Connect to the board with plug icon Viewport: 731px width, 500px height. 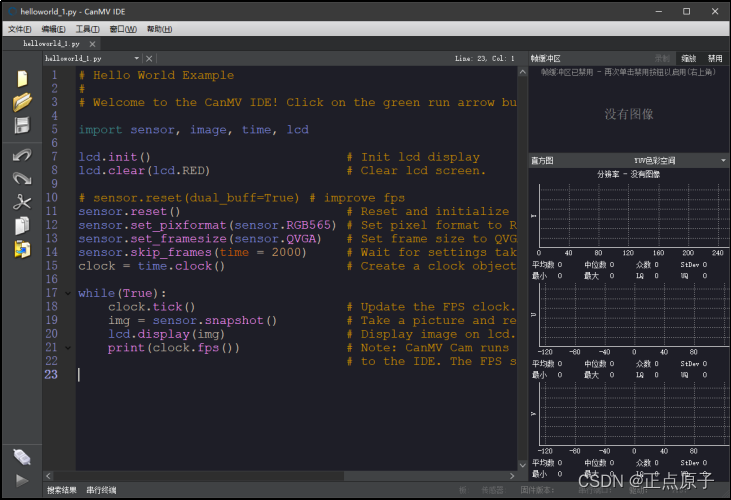pyautogui.click(x=22, y=457)
